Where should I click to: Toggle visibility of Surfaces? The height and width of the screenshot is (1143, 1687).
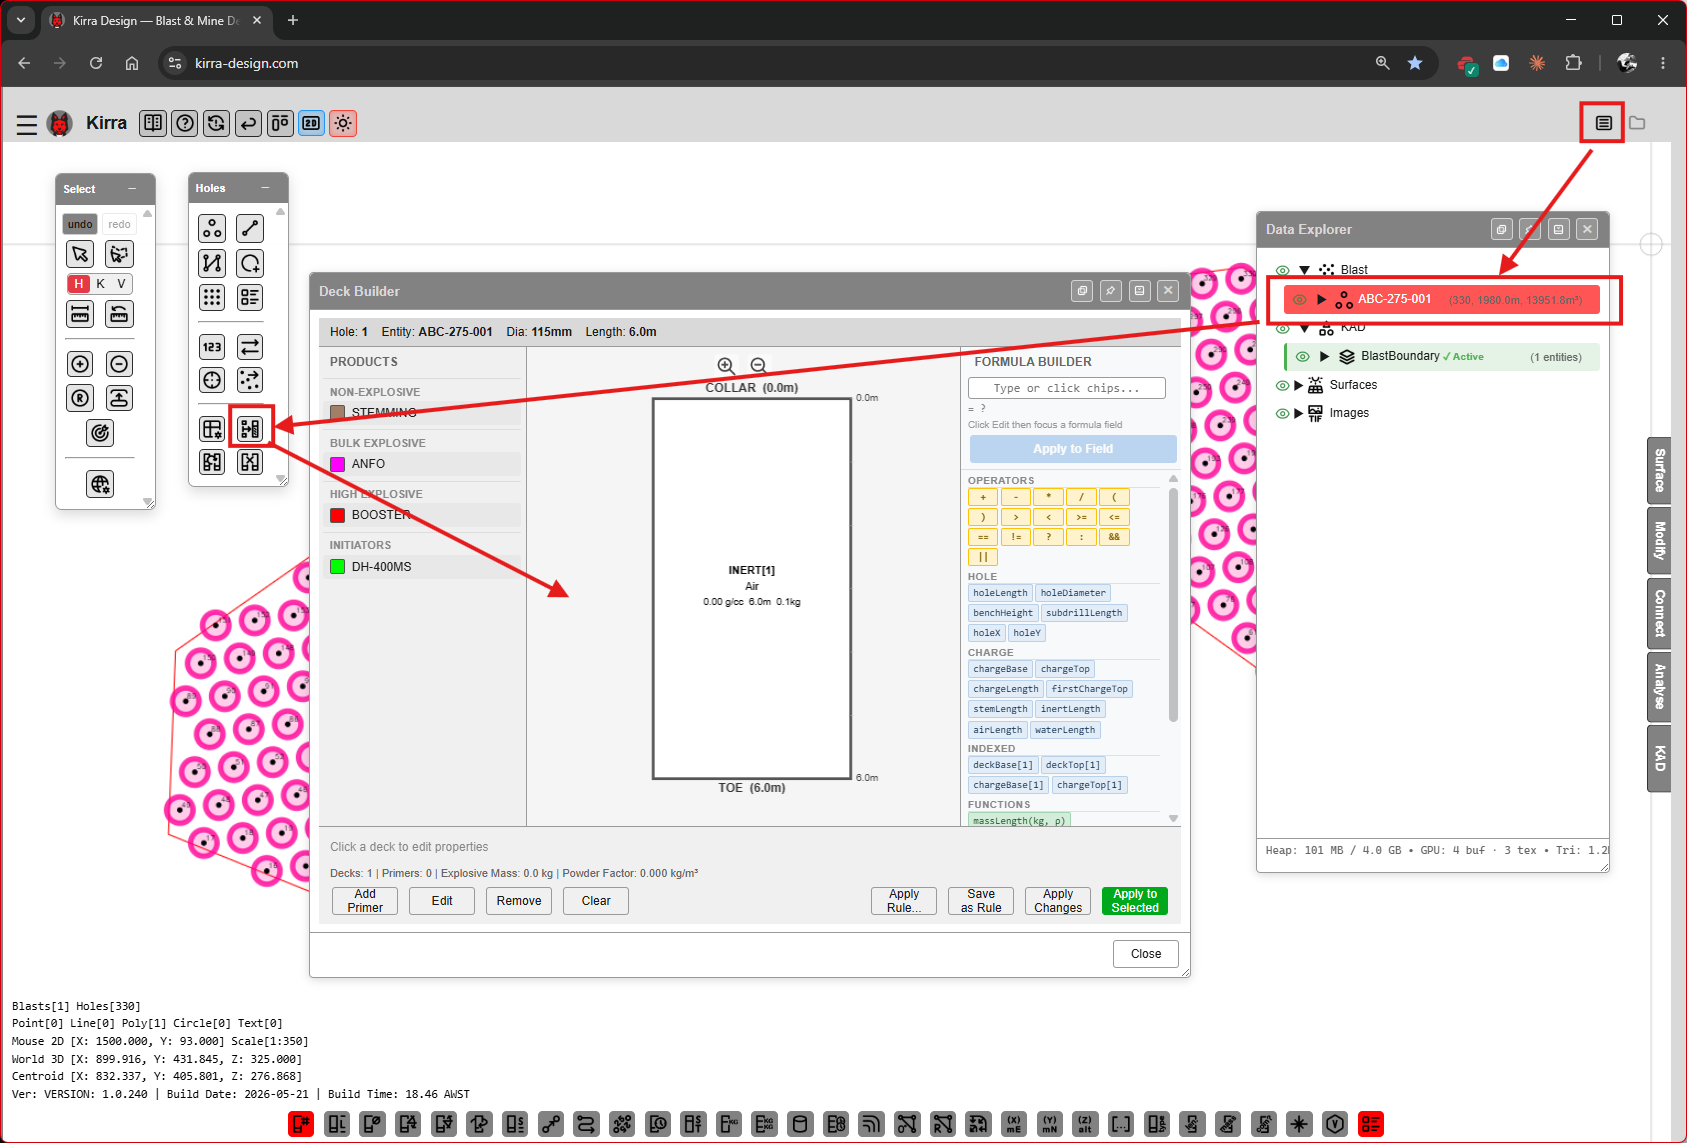1283,385
